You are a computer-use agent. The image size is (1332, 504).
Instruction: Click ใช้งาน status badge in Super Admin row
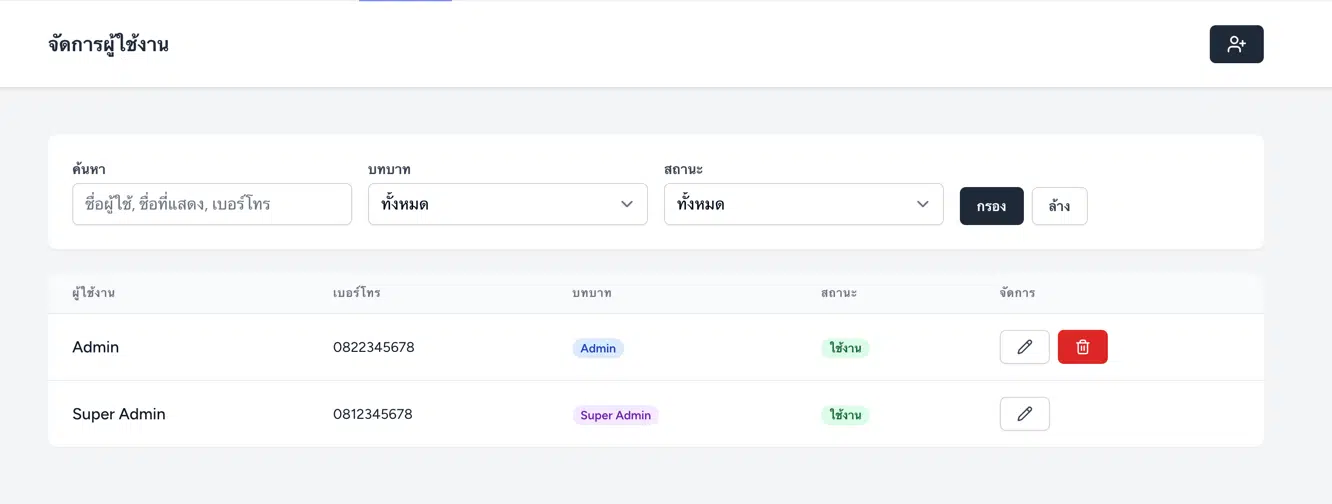click(845, 415)
